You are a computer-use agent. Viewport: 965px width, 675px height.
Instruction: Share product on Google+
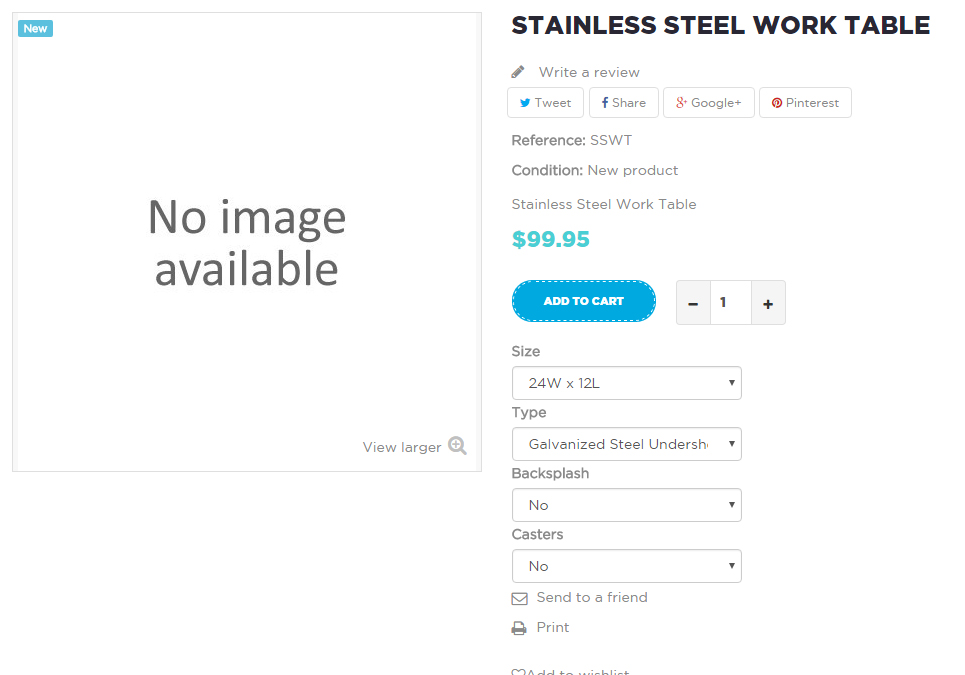(x=708, y=103)
